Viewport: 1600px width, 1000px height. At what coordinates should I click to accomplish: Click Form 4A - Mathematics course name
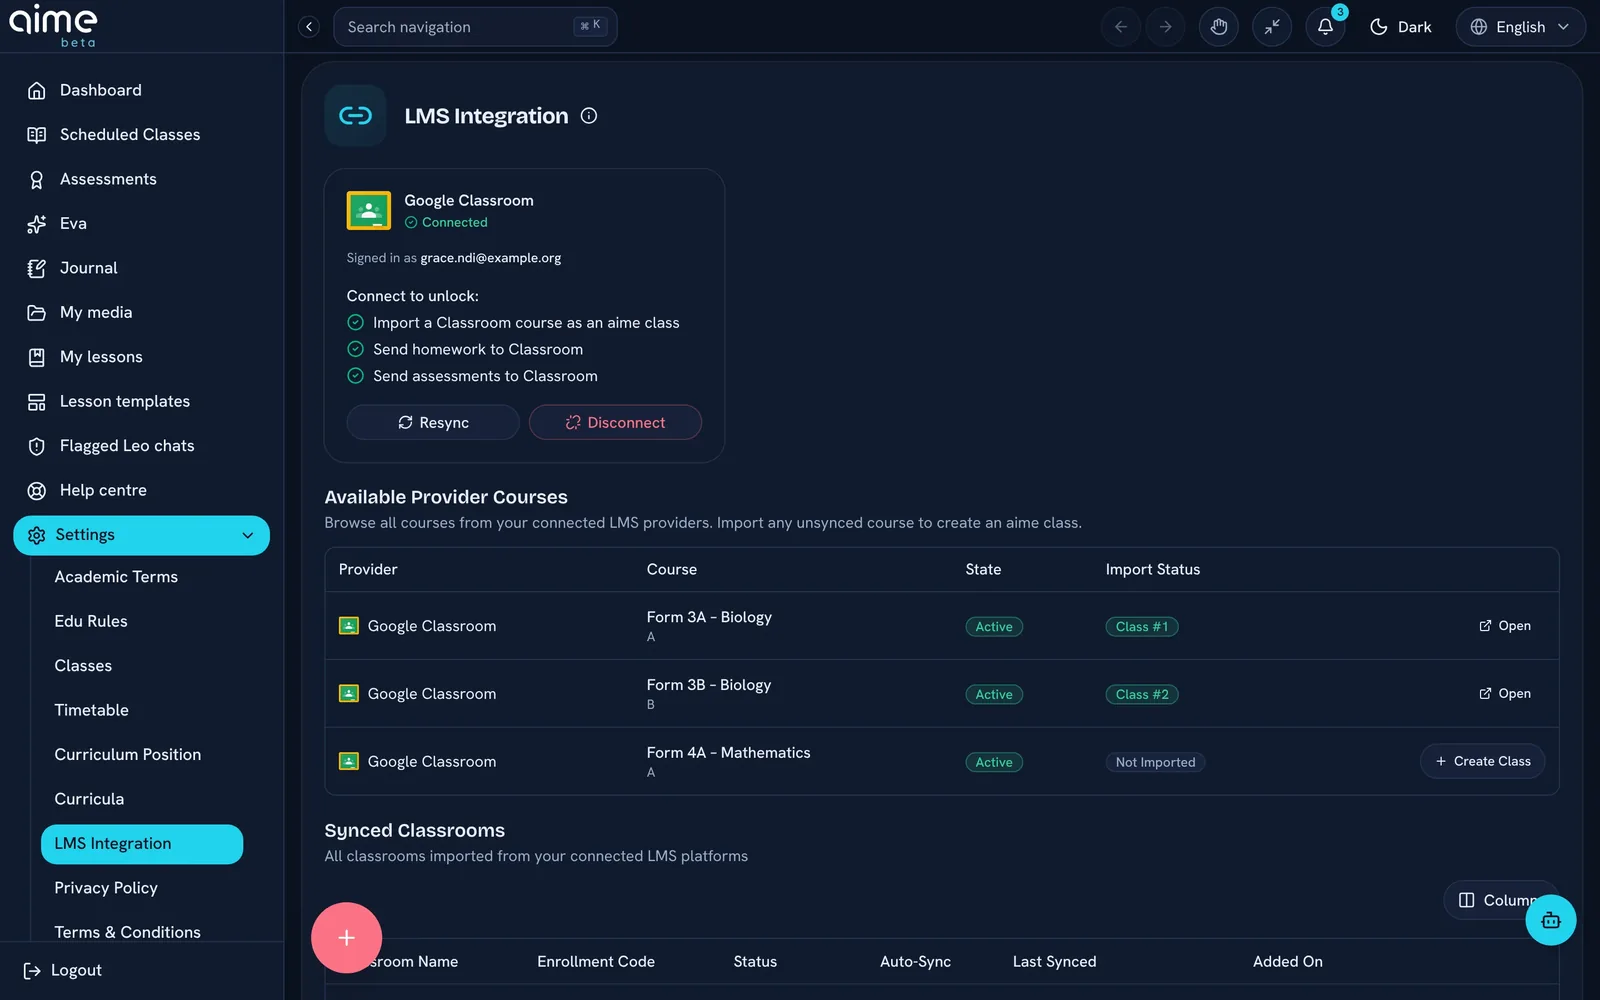click(x=728, y=753)
